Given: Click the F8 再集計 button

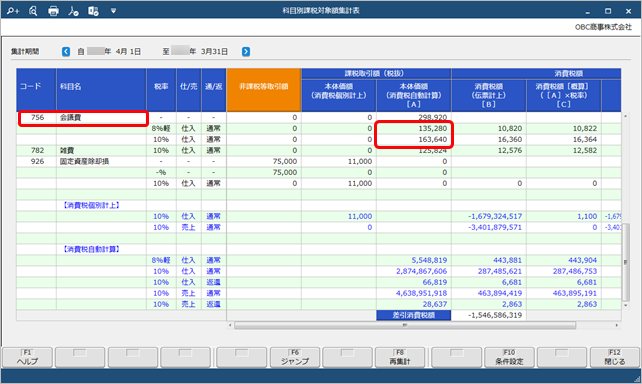Looking at the screenshot, I should [x=400, y=357].
